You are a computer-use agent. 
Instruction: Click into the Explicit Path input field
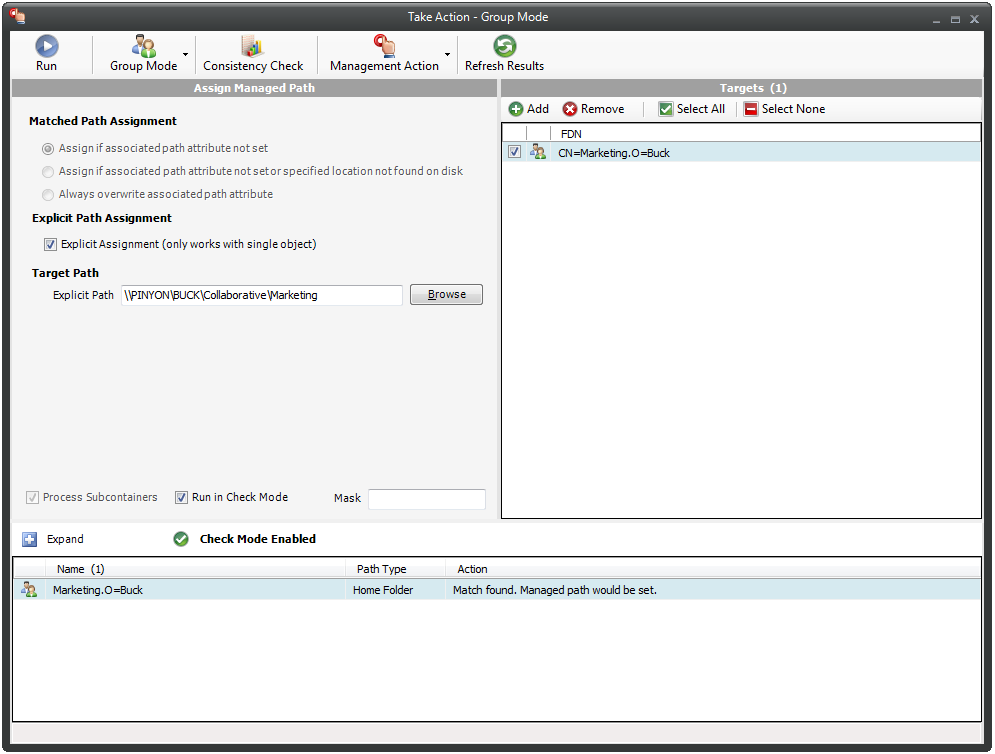point(261,295)
